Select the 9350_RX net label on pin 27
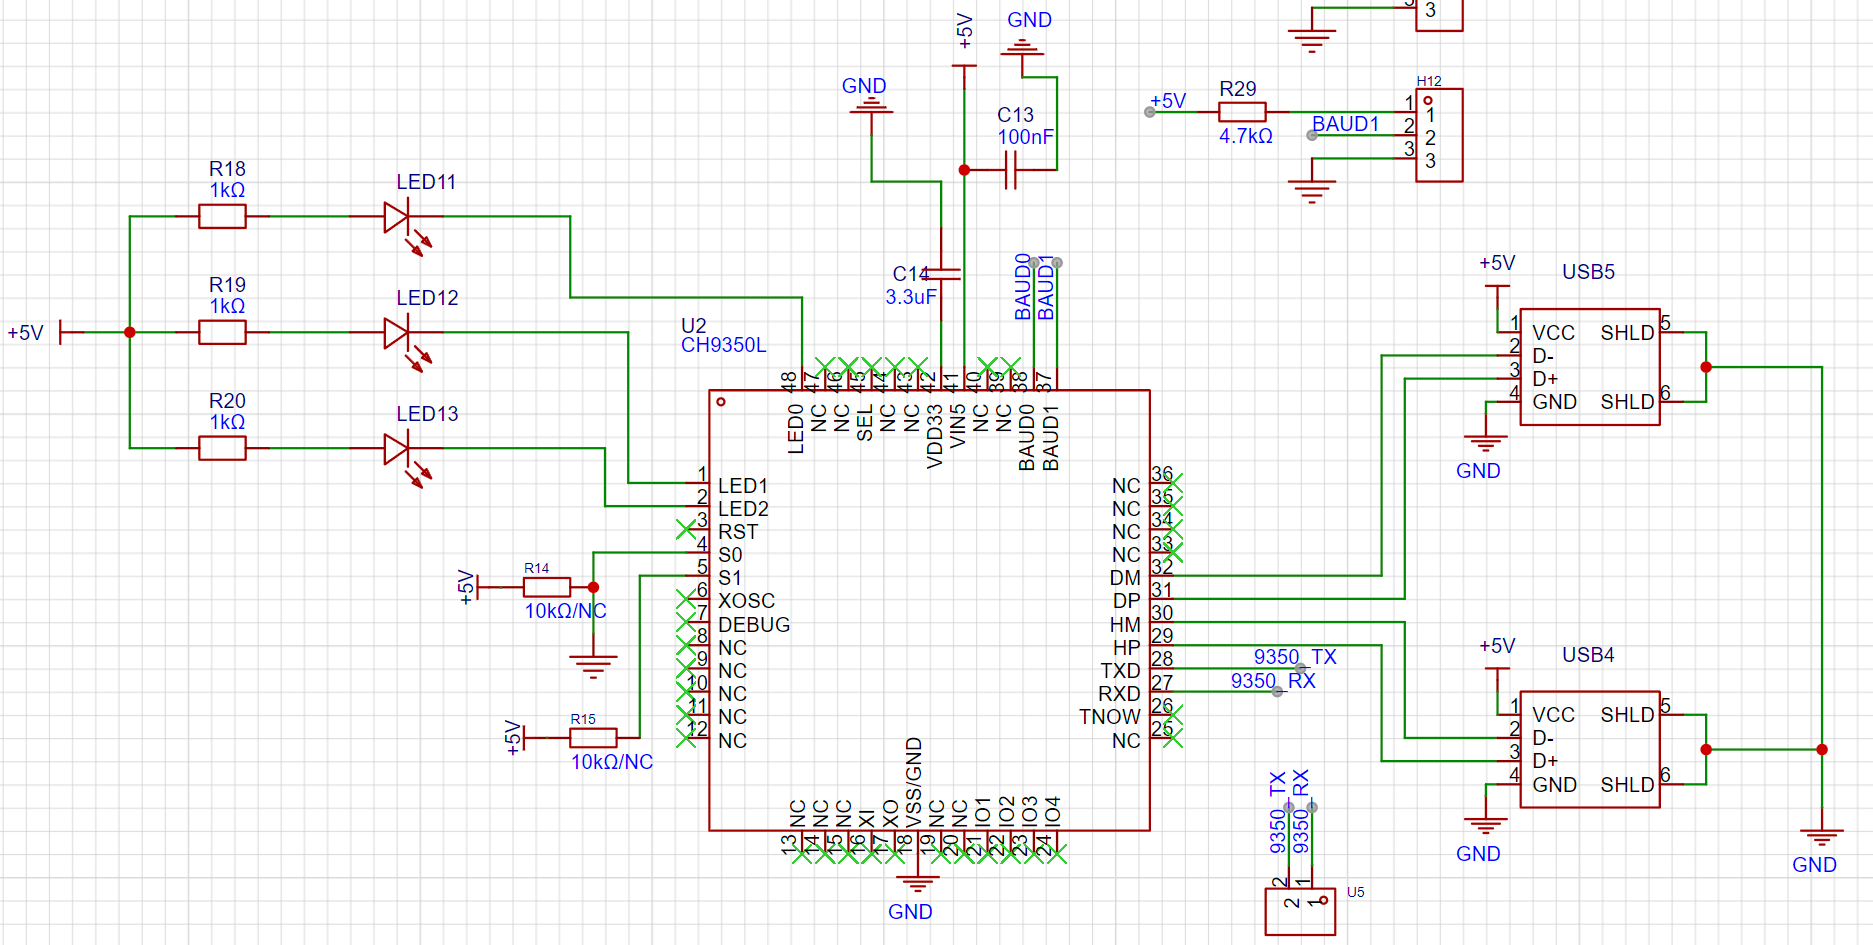 click(1273, 681)
